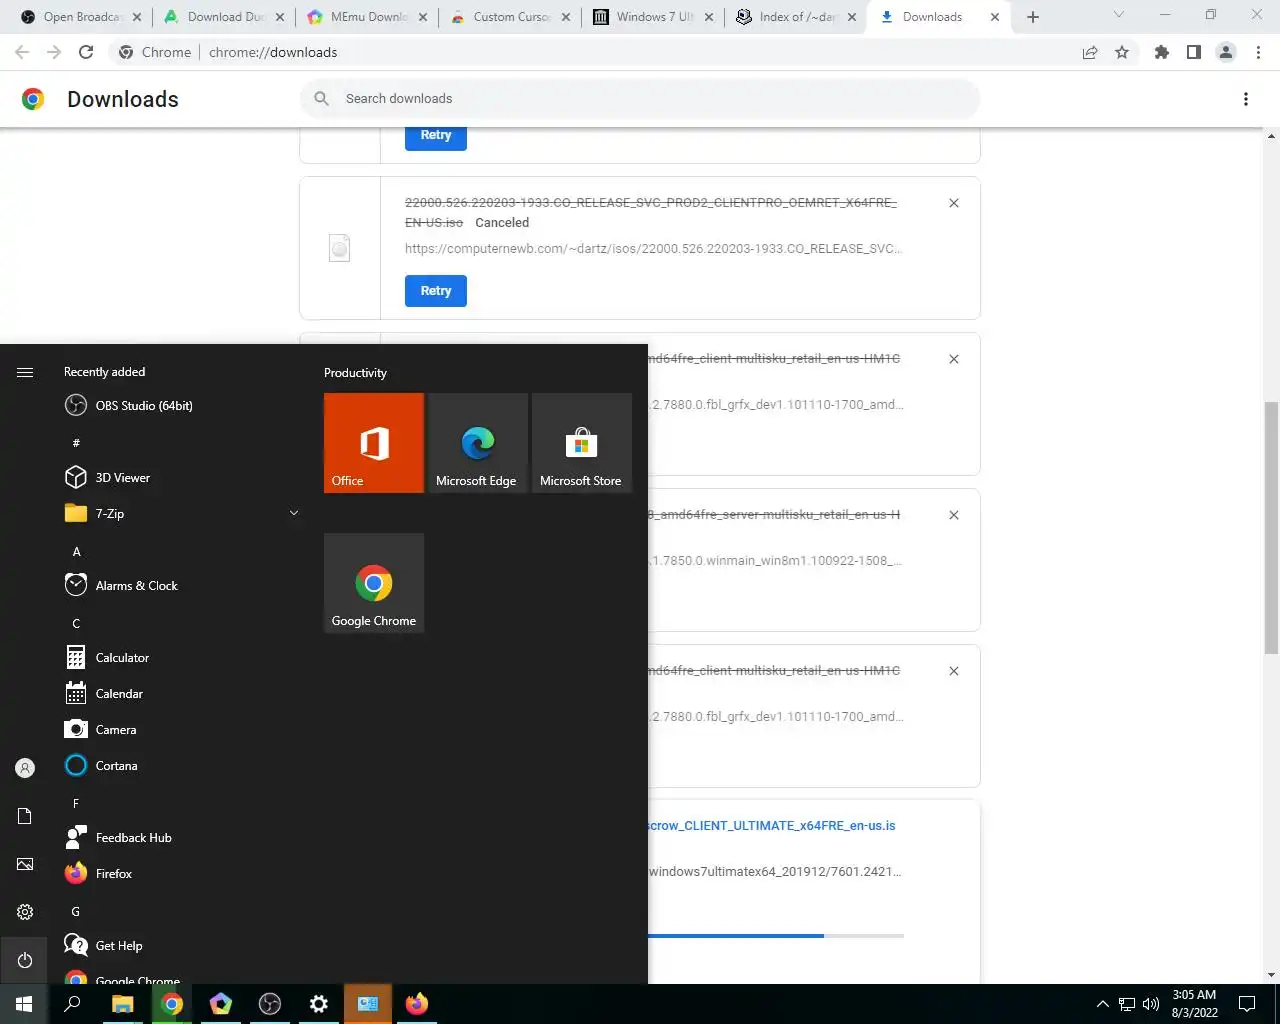Switch to Chrome on the taskbar

[x=171, y=1004]
